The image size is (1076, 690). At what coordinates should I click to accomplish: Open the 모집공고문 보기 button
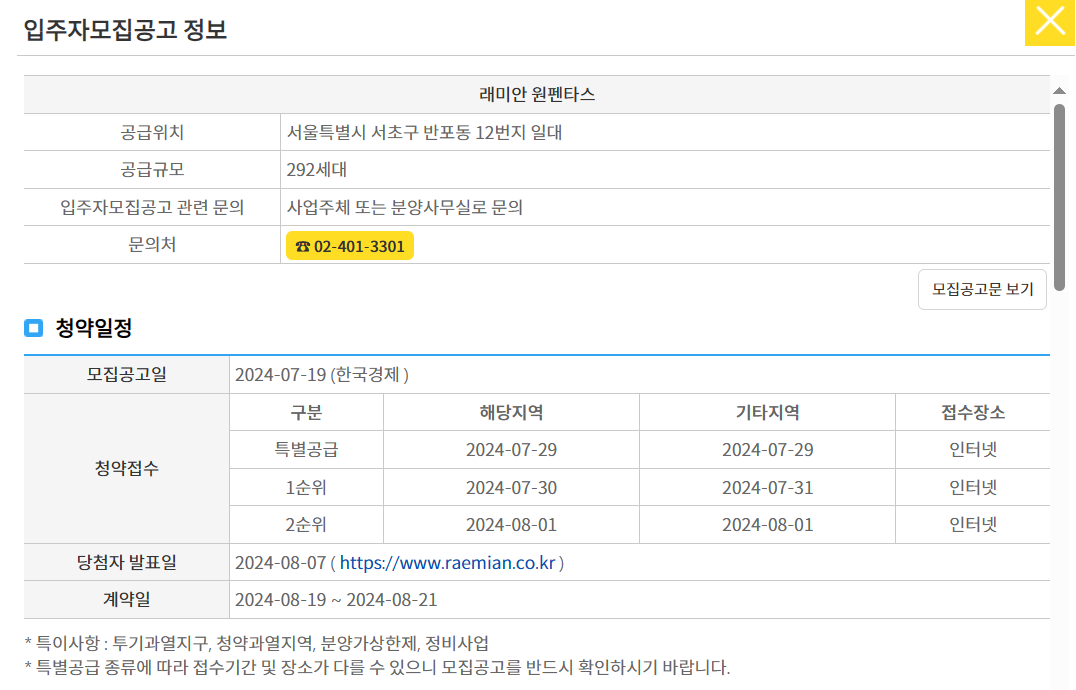(x=981, y=289)
